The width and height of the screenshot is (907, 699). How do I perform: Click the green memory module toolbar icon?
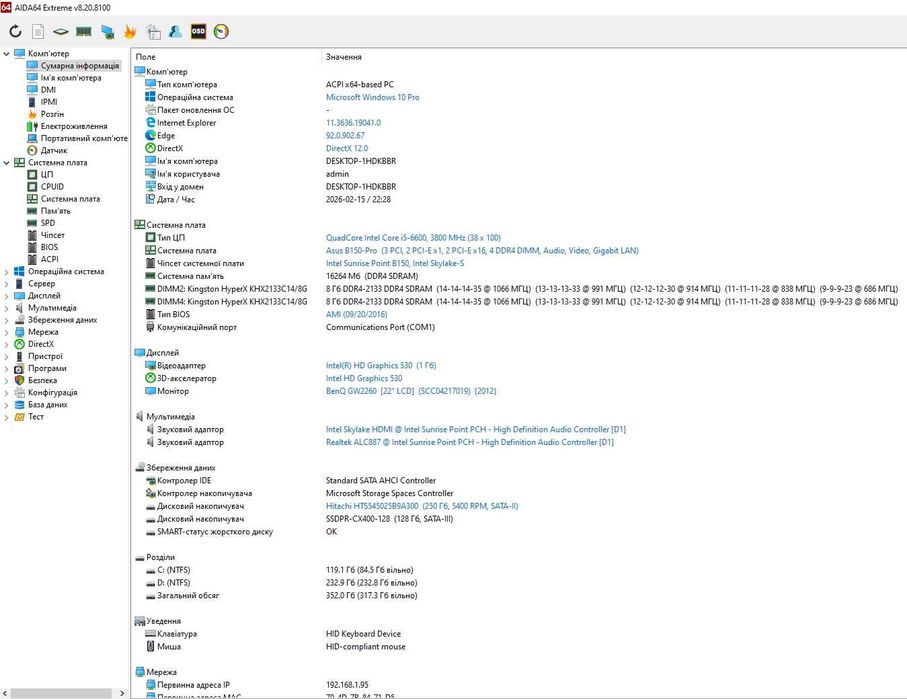tap(84, 31)
